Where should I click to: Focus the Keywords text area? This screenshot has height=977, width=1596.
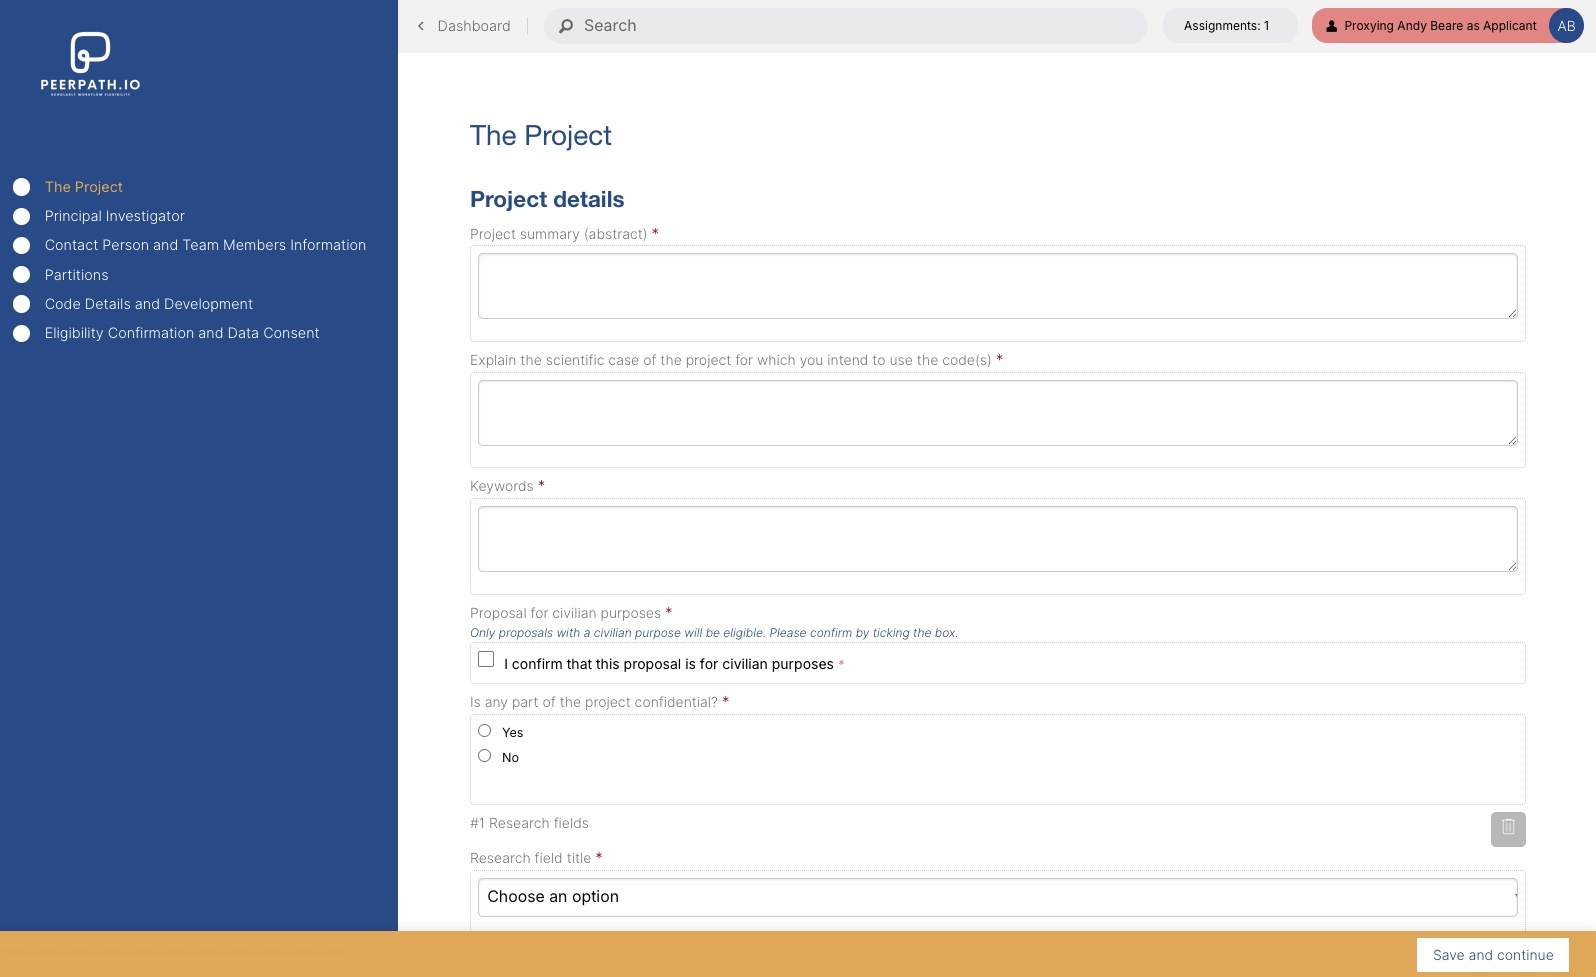(x=997, y=539)
